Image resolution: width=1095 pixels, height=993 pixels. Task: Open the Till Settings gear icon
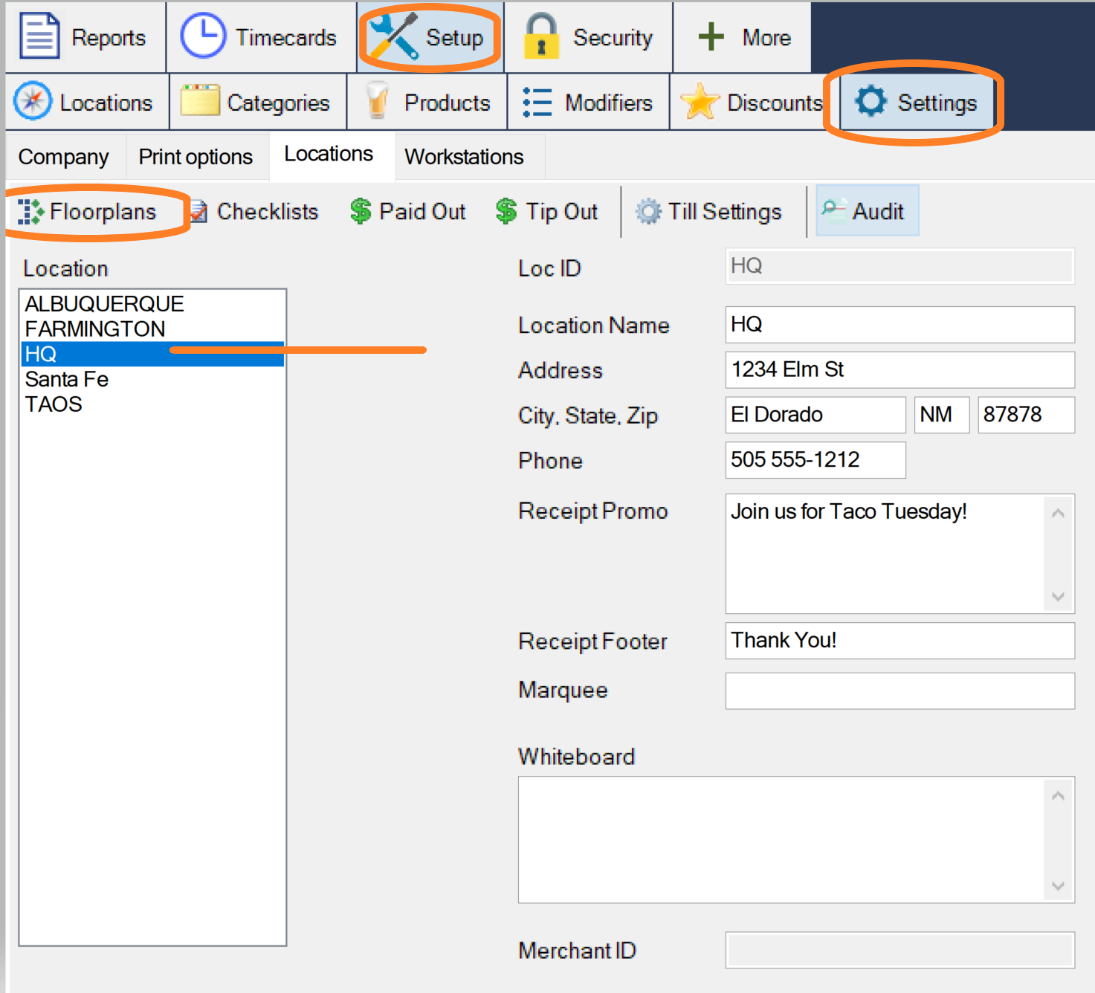pyautogui.click(x=648, y=211)
